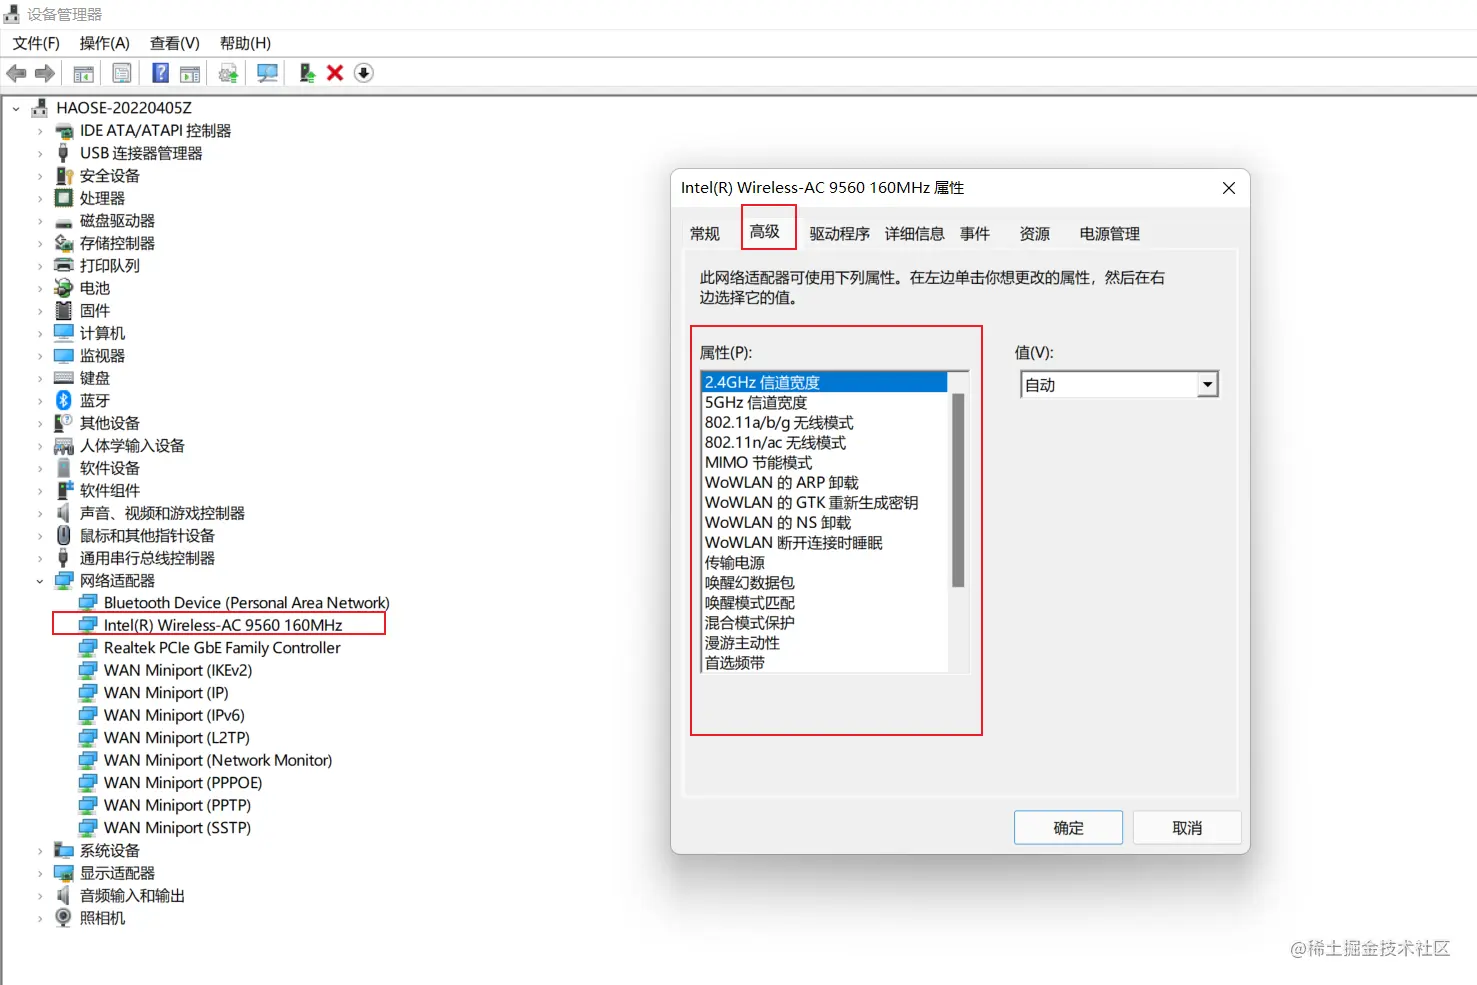Select 首选频带 property
The width and height of the screenshot is (1477, 985).
pyautogui.click(x=824, y=662)
